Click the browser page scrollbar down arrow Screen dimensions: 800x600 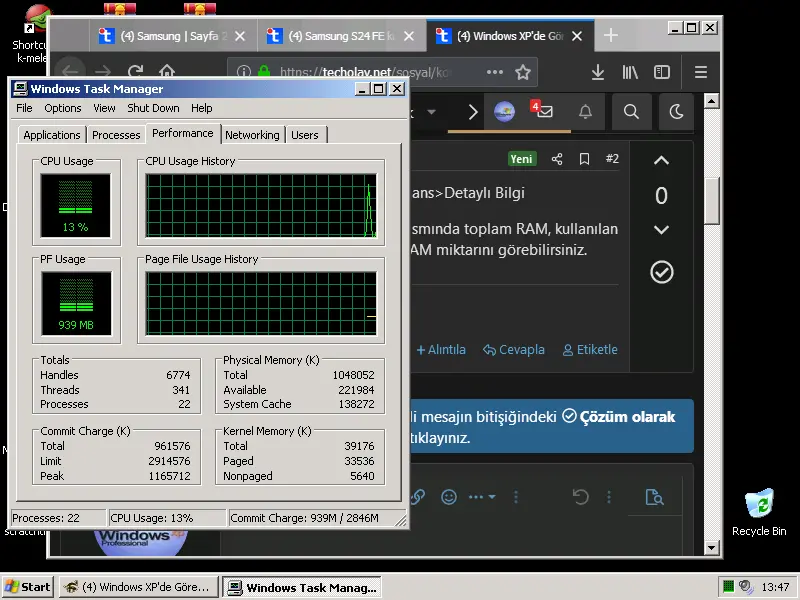712,548
